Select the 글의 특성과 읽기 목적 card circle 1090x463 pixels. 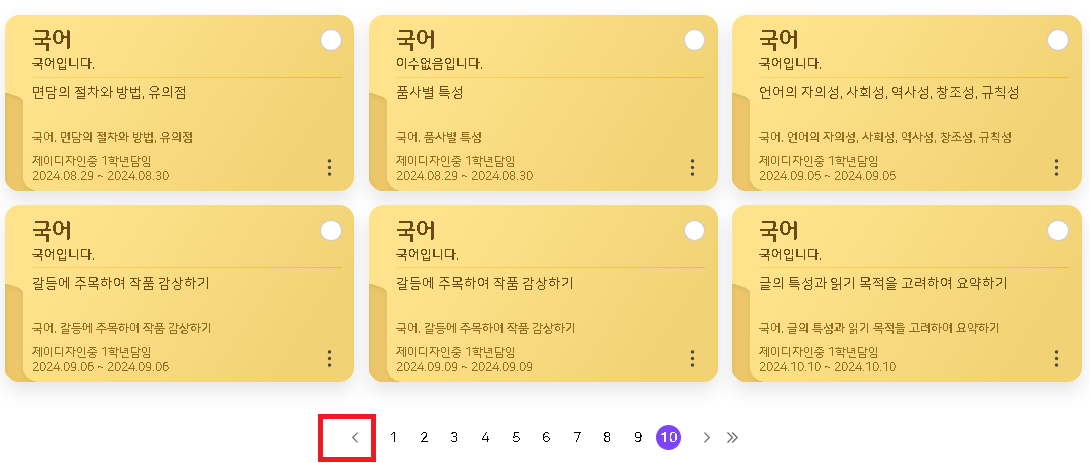pos(1057,231)
